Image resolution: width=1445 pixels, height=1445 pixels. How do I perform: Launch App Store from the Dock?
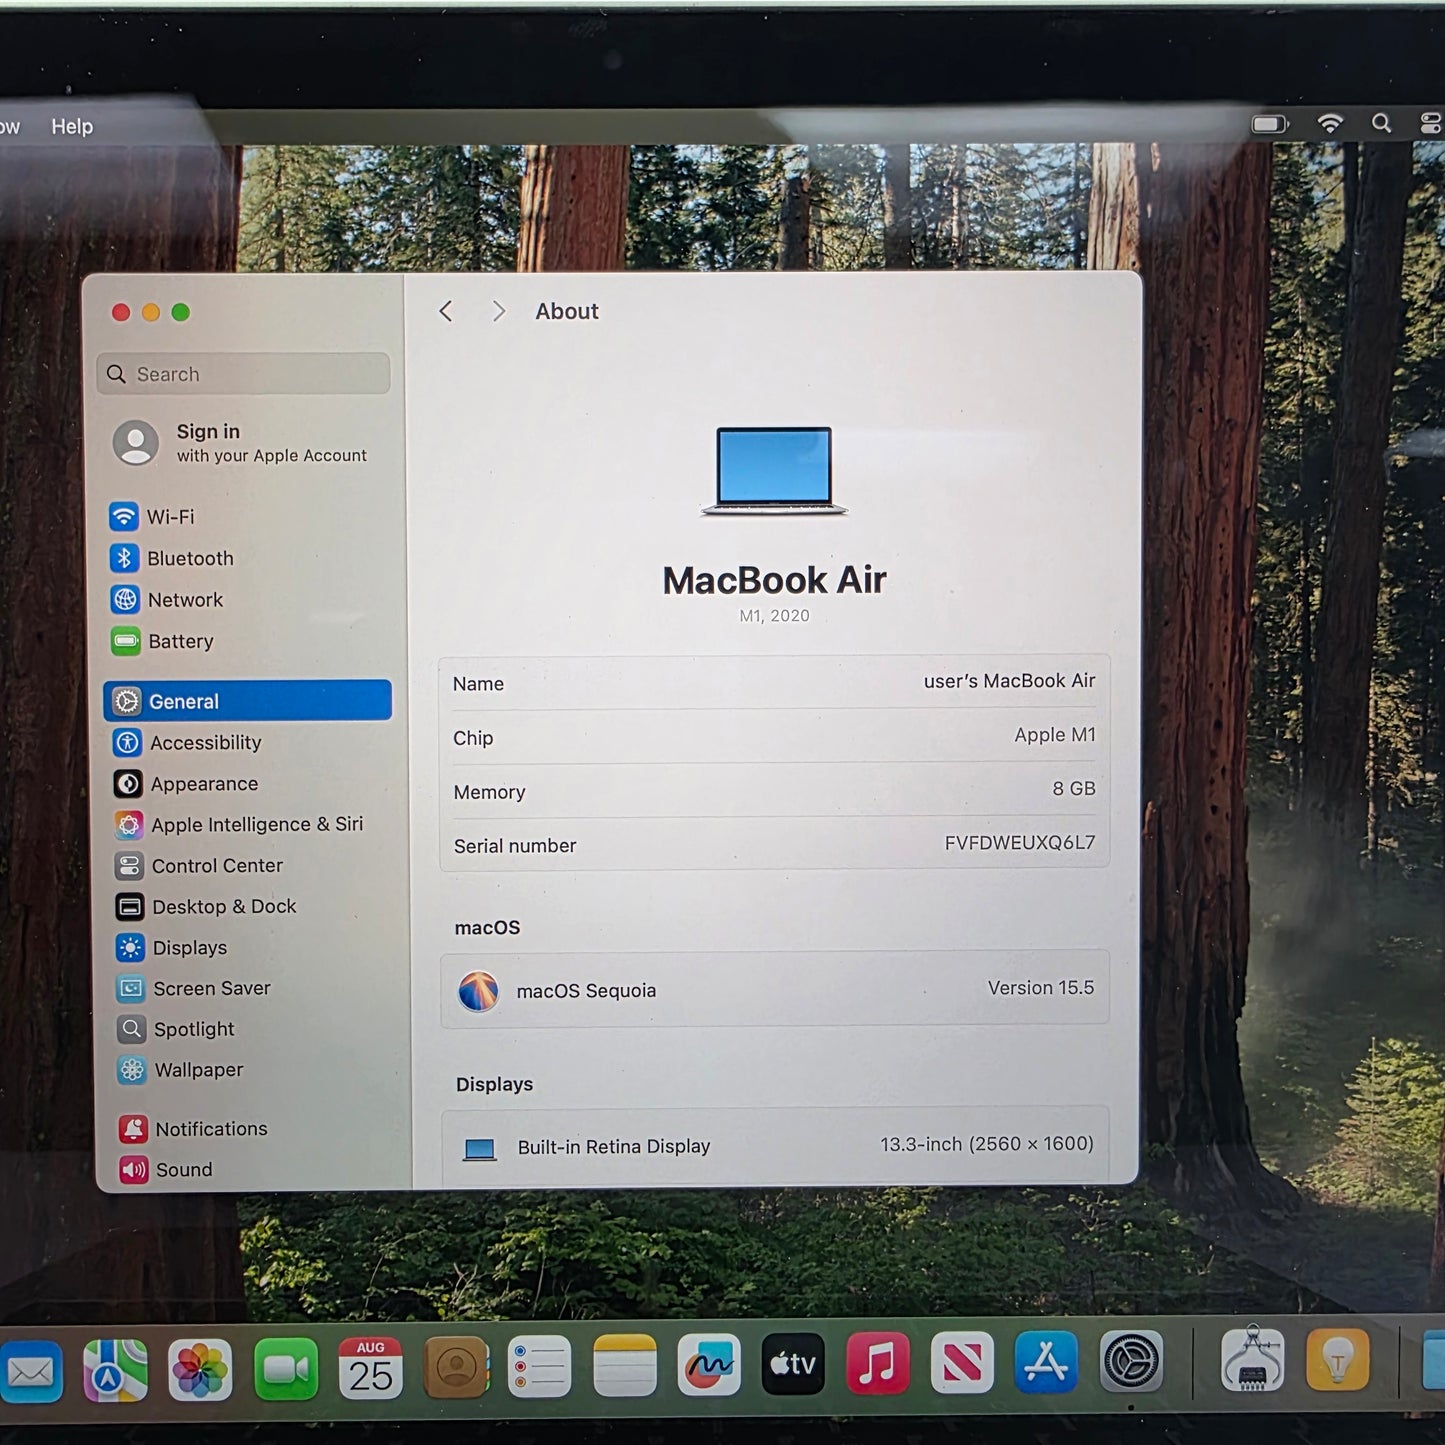[1046, 1361]
